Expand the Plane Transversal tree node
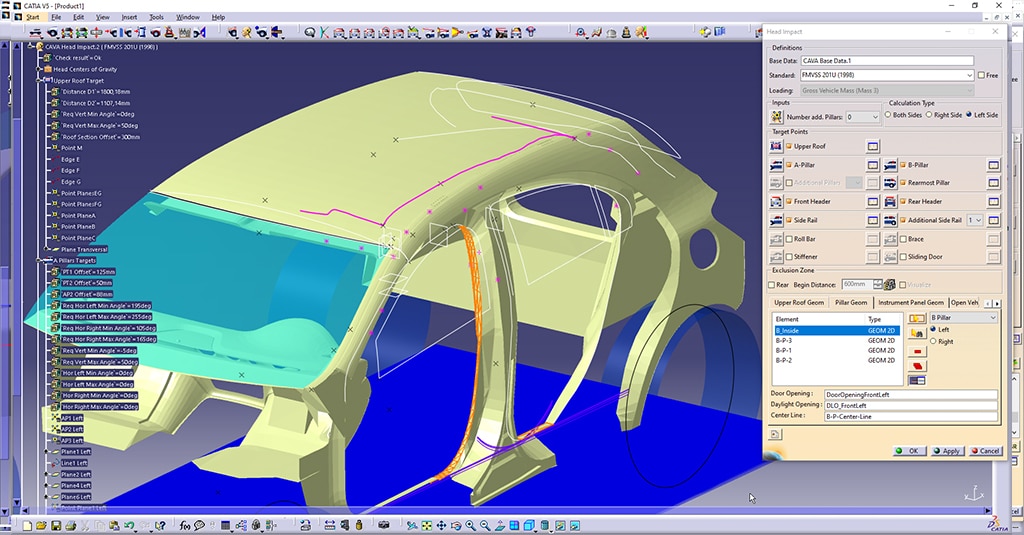This screenshot has height=535, width=1024. click(x=46, y=250)
